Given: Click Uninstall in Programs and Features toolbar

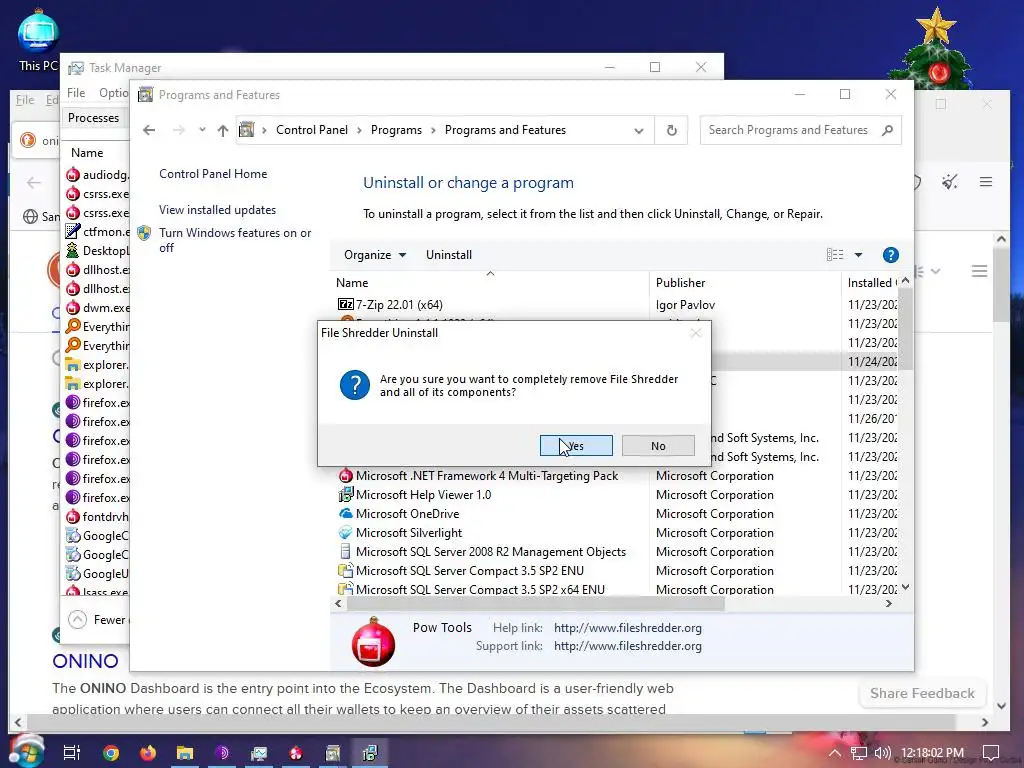Looking at the screenshot, I should pos(449,255).
